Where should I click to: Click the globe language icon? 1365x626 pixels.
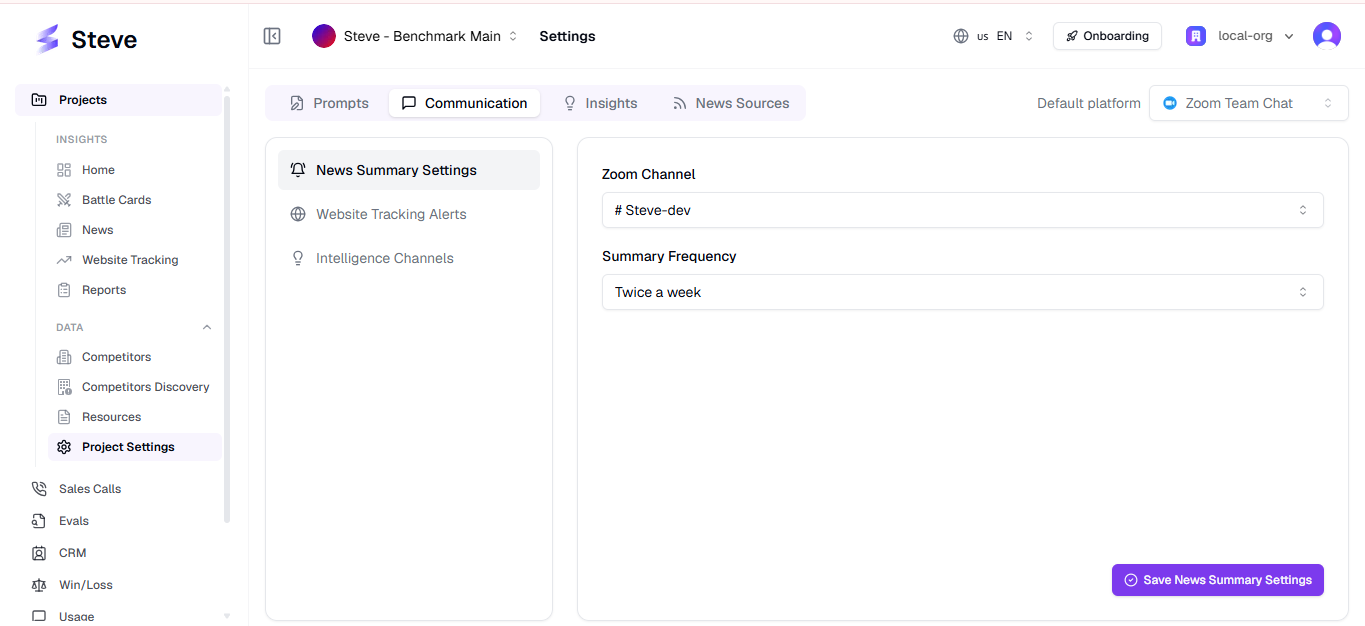[x=961, y=36]
